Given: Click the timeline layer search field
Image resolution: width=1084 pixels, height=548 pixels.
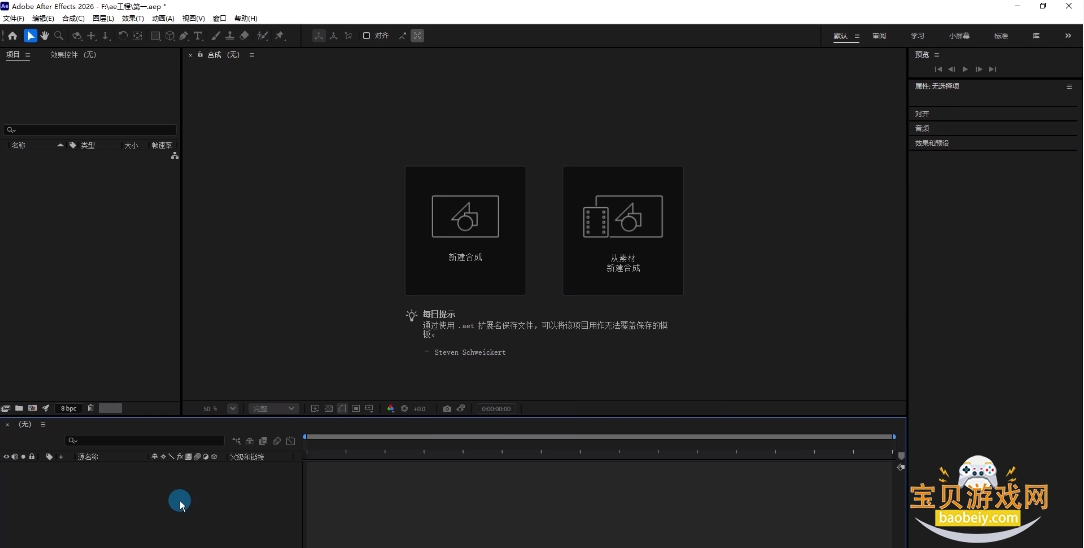Looking at the screenshot, I should (144, 440).
